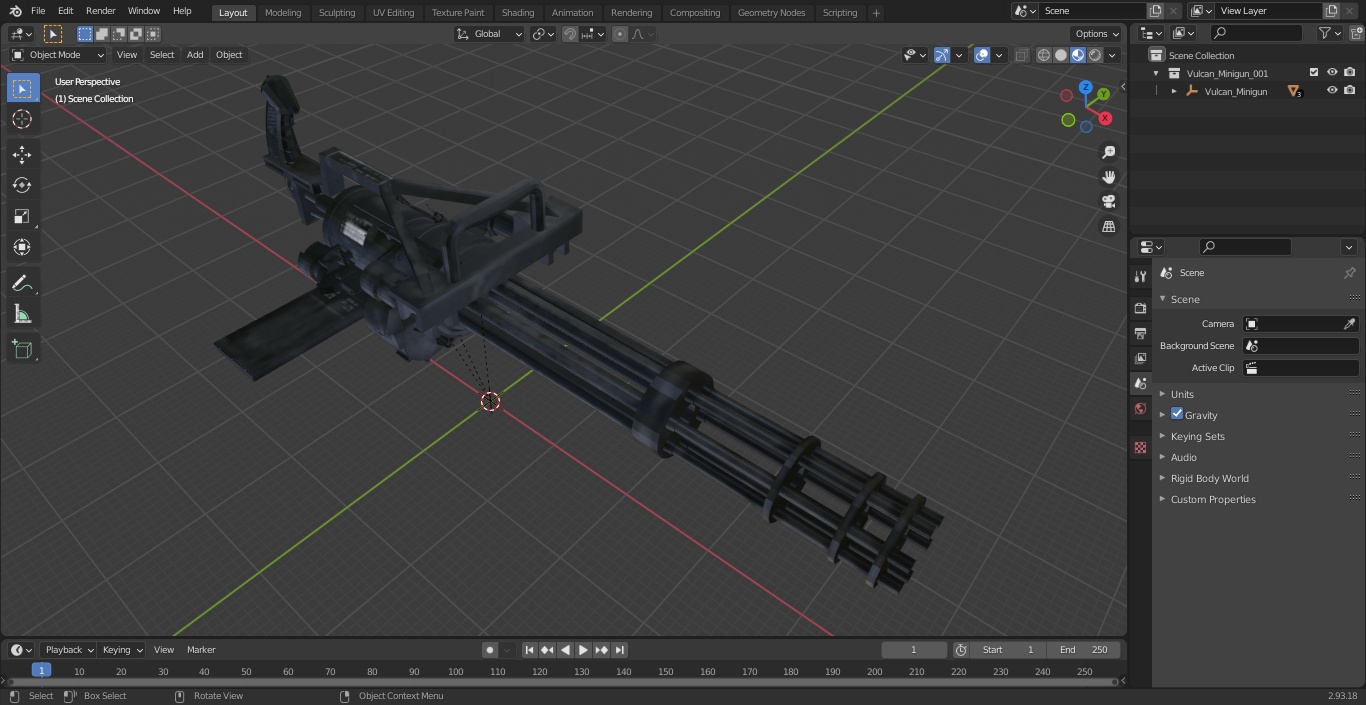The height and width of the screenshot is (705, 1366).
Task: Click the End frame field
Action: pyautogui.click(x=1084, y=650)
